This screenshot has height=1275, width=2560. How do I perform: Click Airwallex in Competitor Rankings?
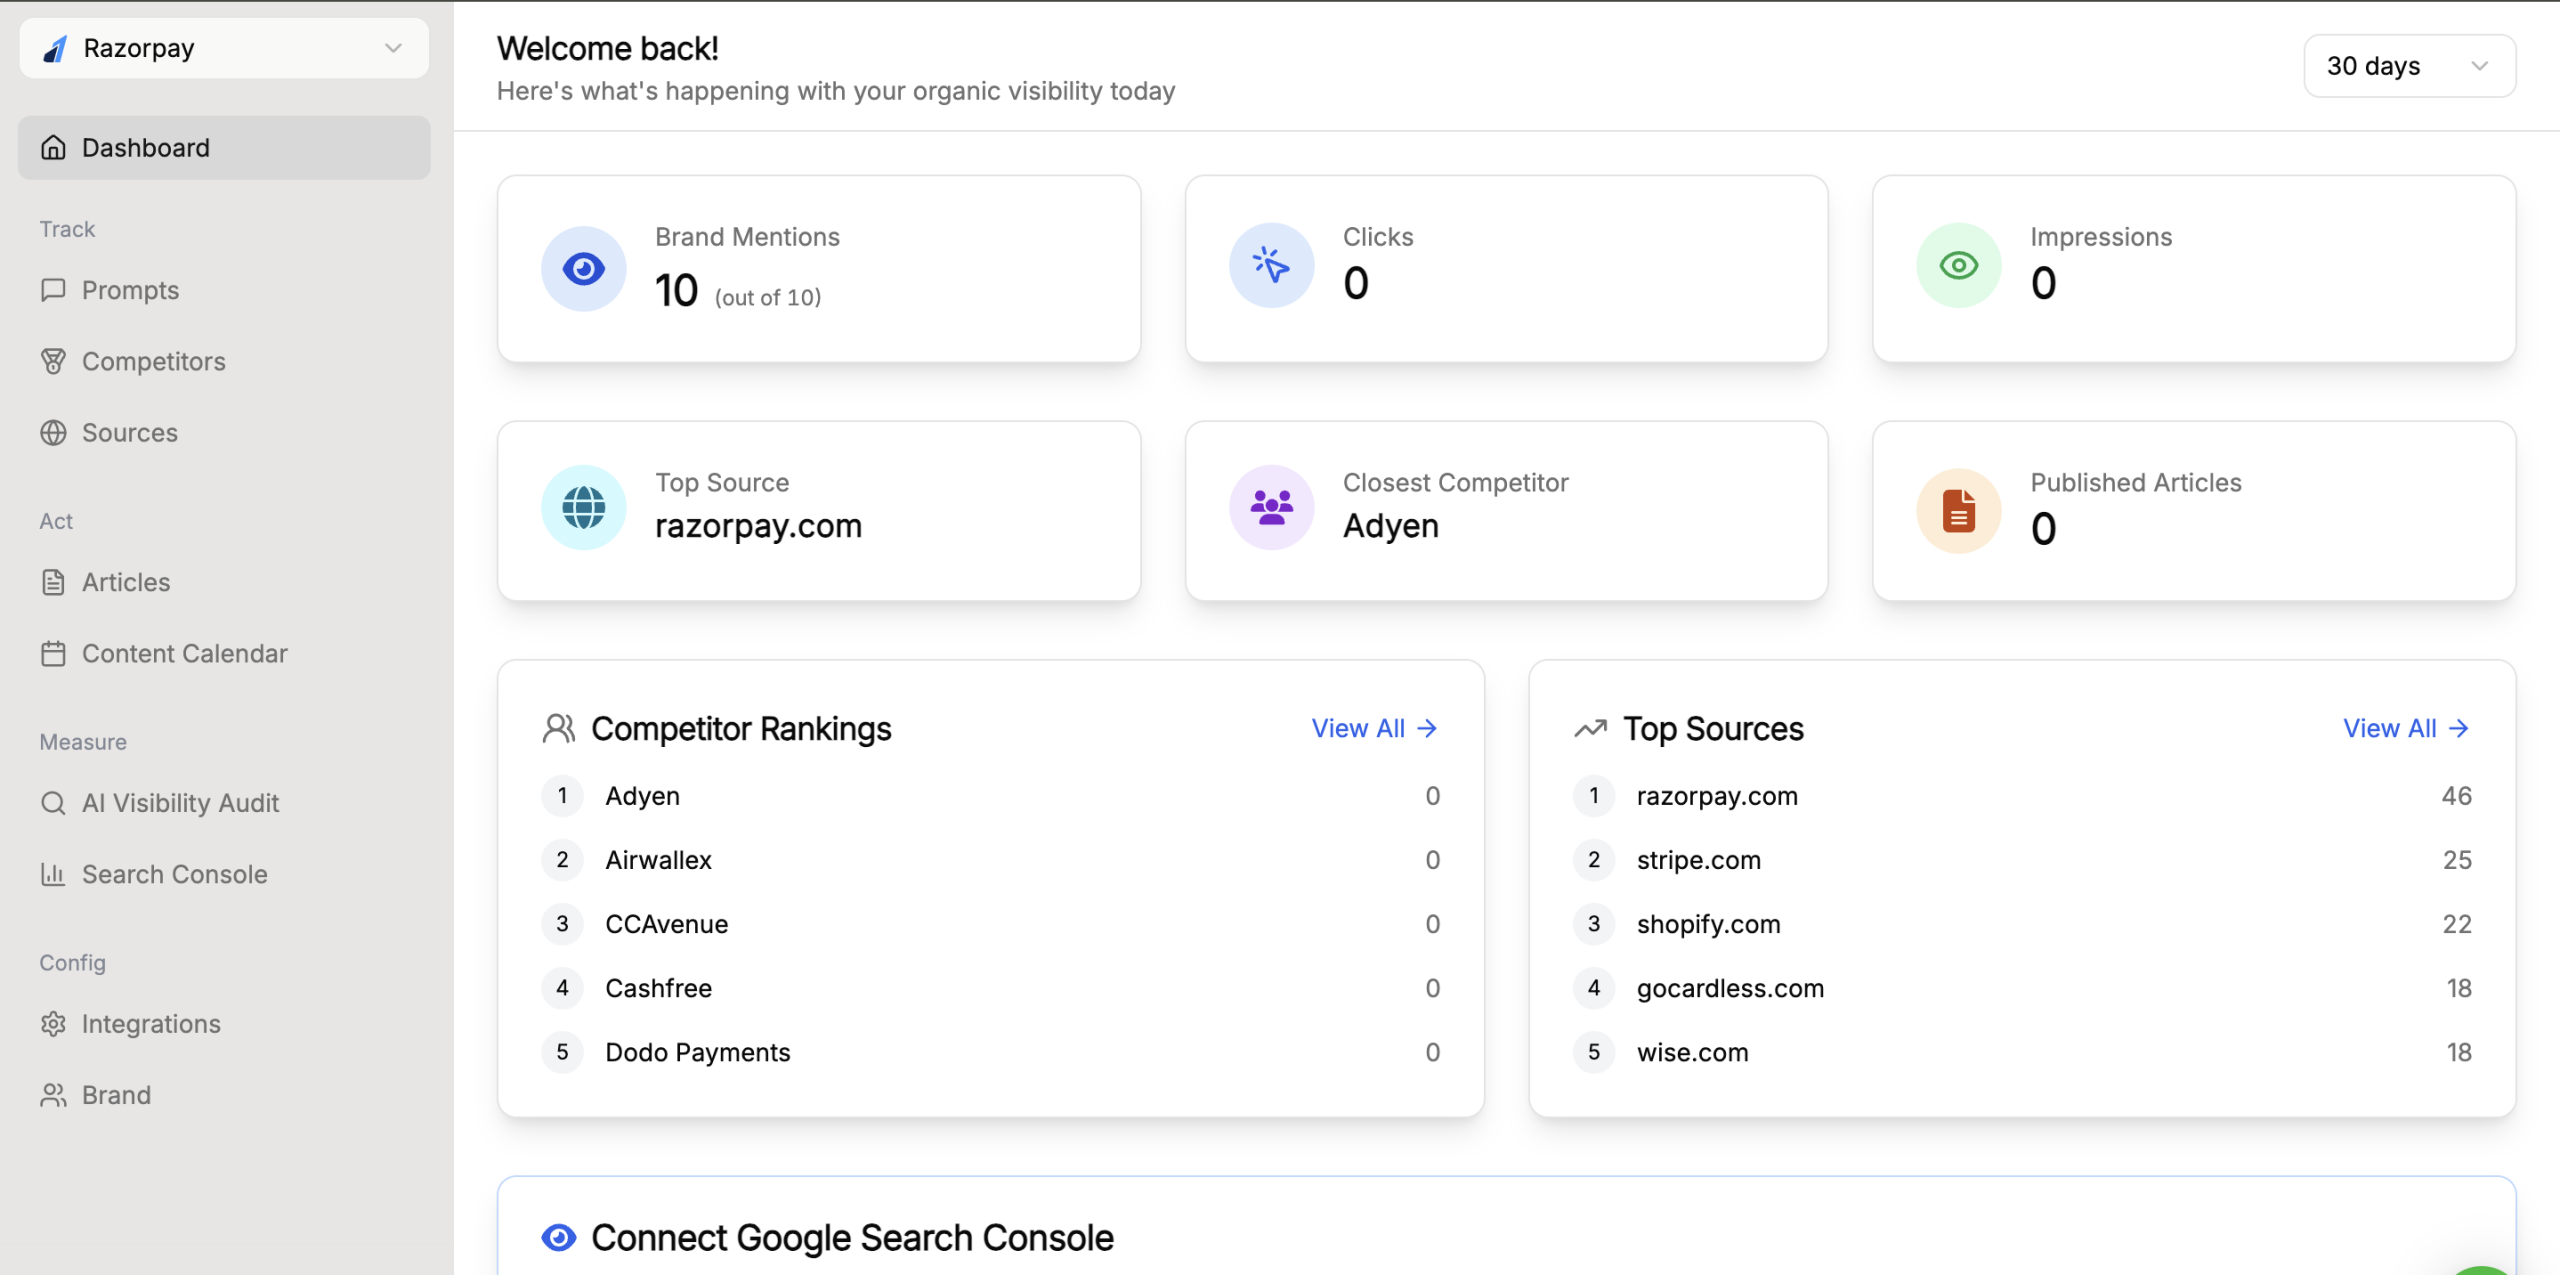[658, 860]
